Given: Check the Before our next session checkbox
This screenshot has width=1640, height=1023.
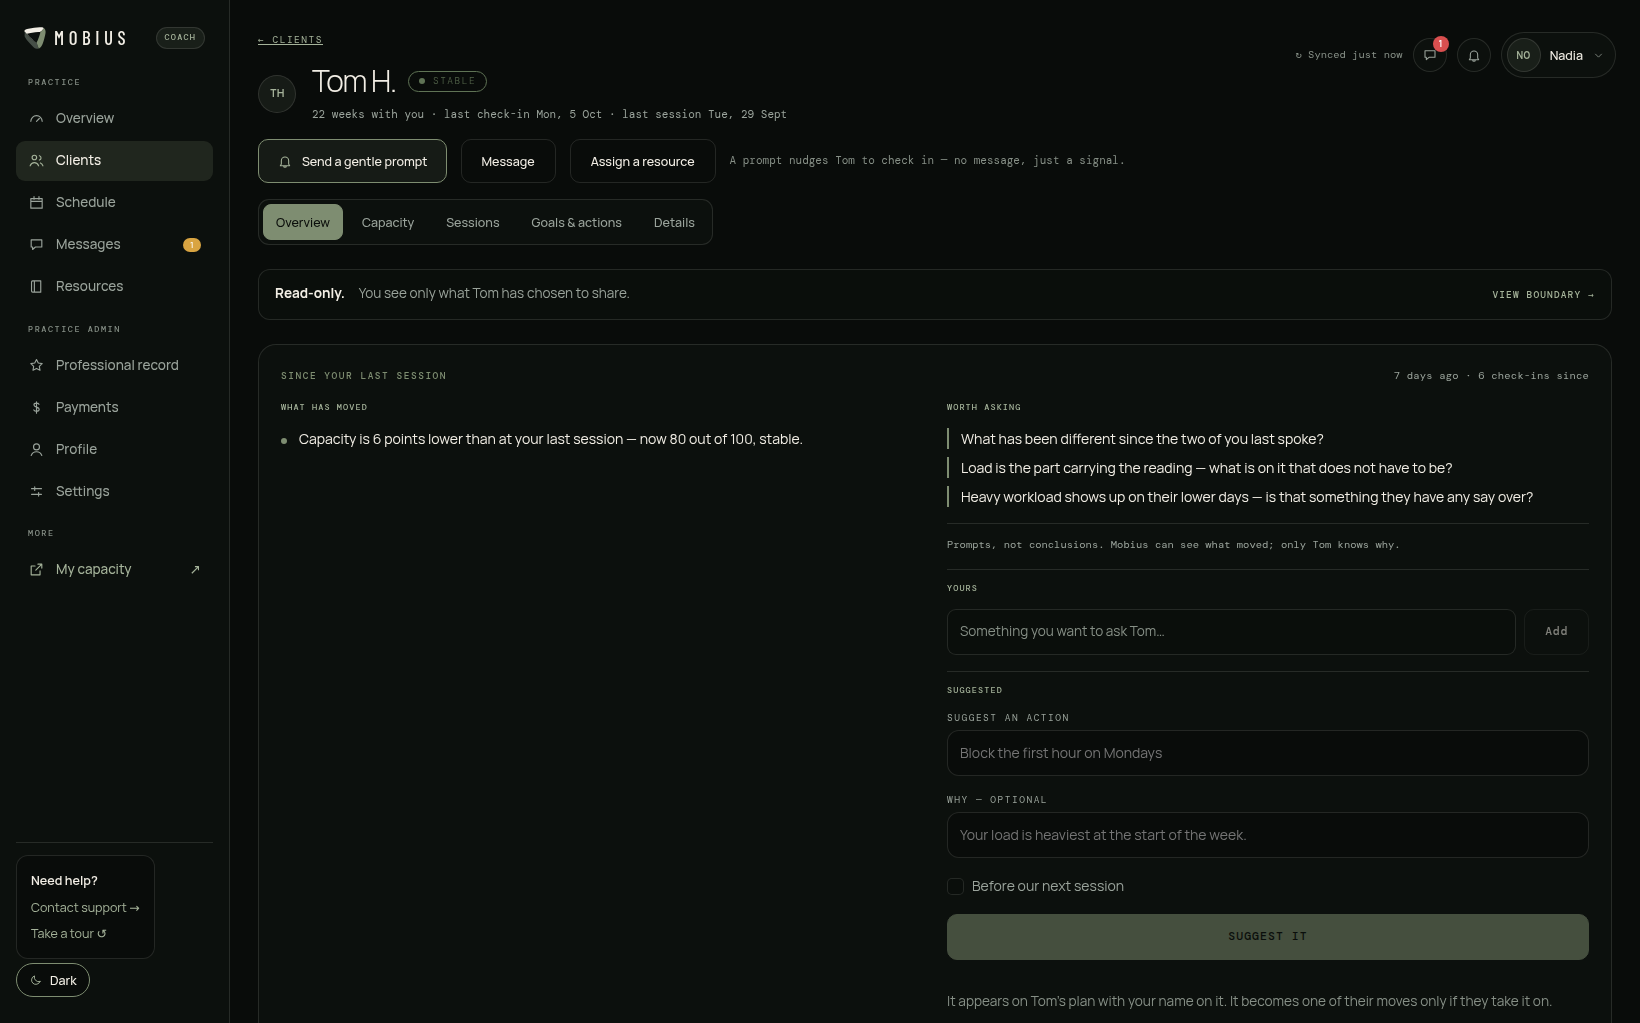Looking at the screenshot, I should (955, 887).
